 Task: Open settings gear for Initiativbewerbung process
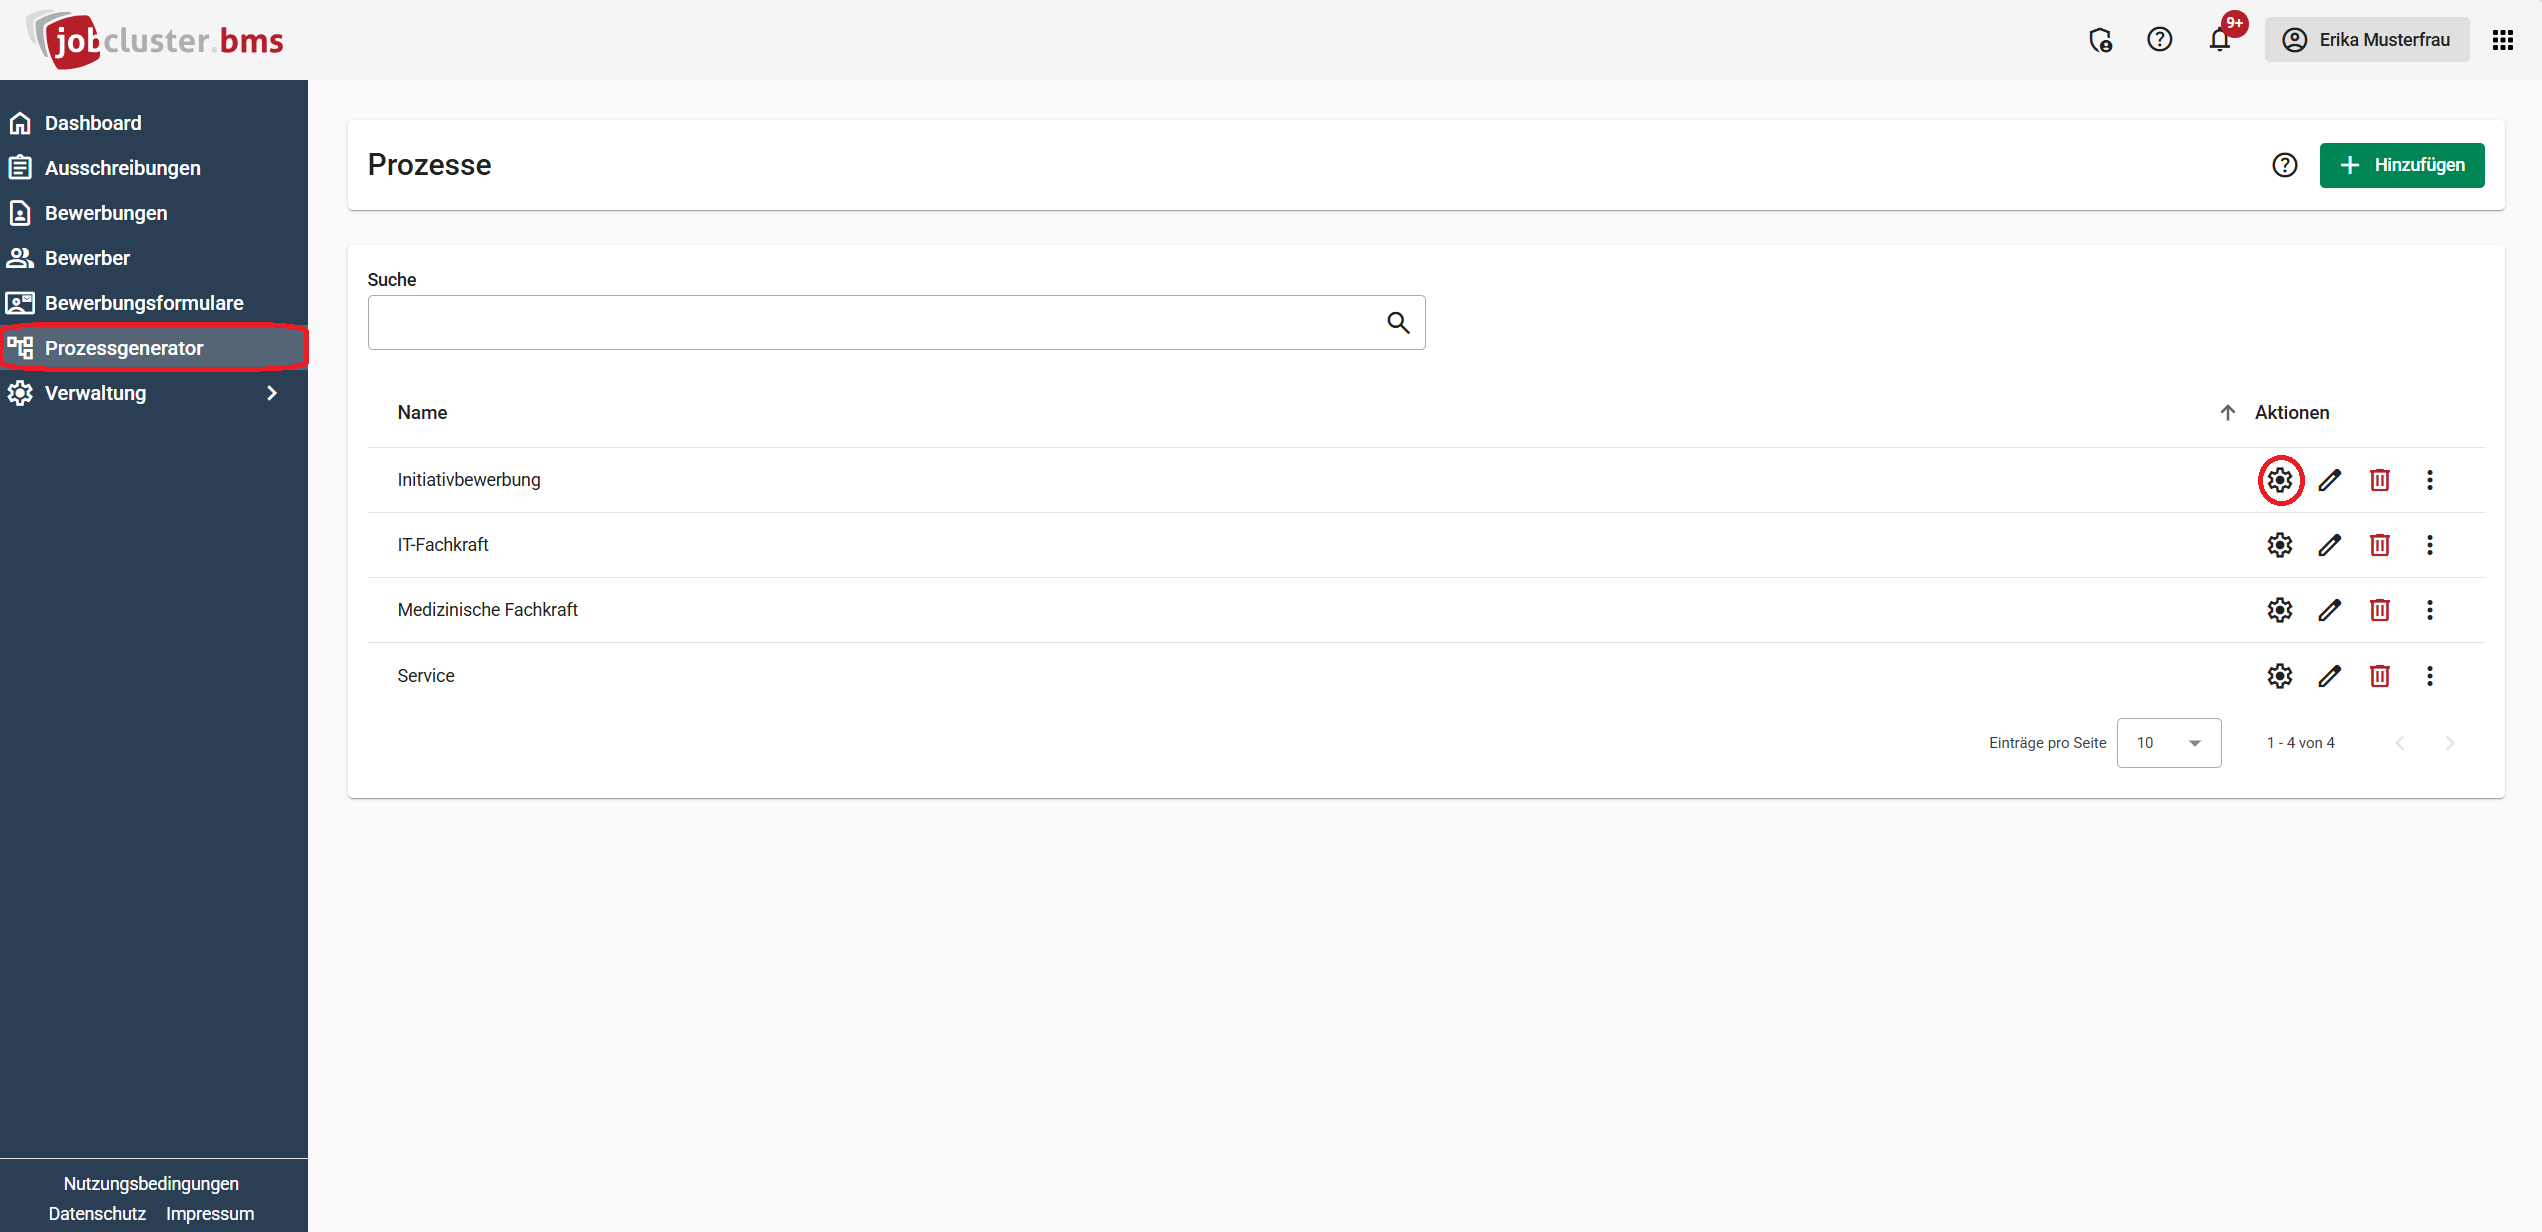tap(2279, 480)
